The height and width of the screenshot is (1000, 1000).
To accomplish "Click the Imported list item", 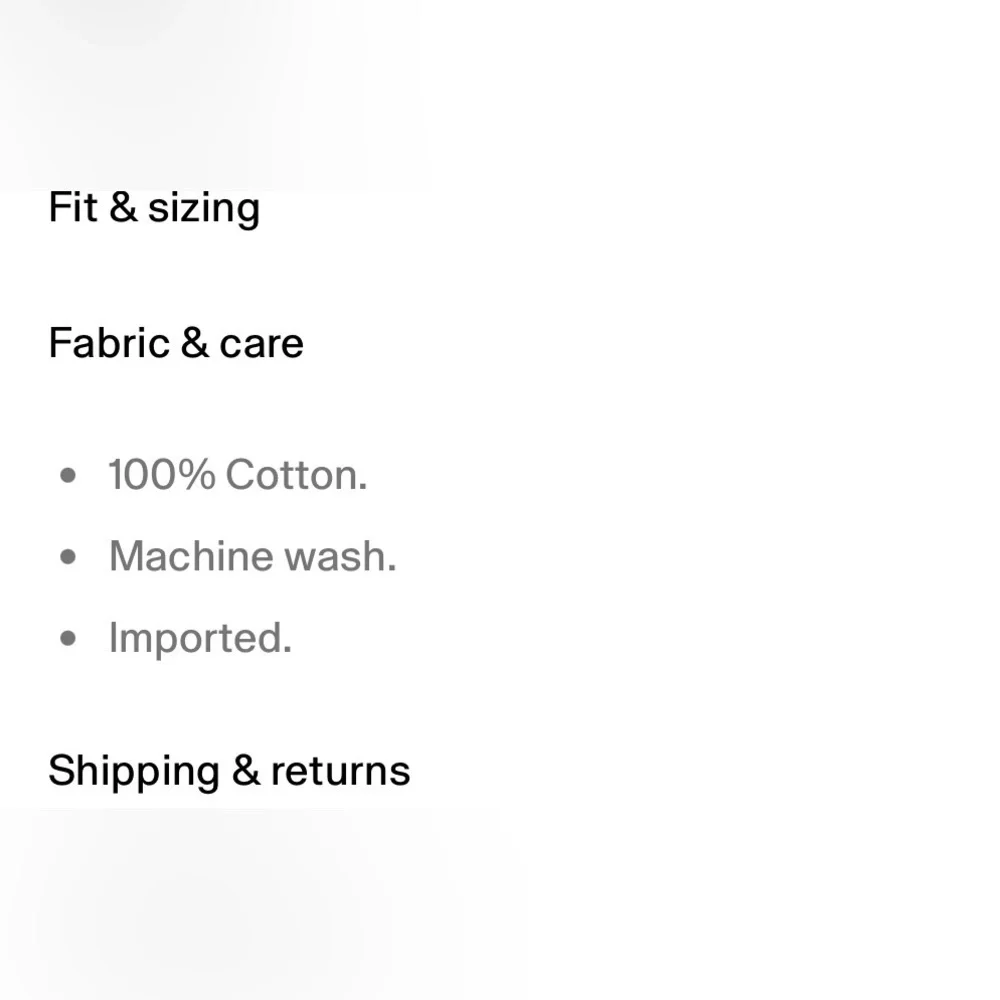I will click(x=200, y=638).
